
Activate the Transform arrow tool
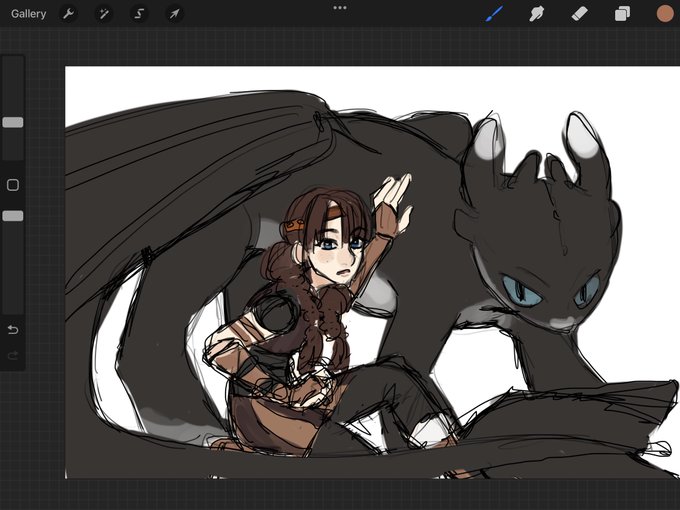(174, 14)
